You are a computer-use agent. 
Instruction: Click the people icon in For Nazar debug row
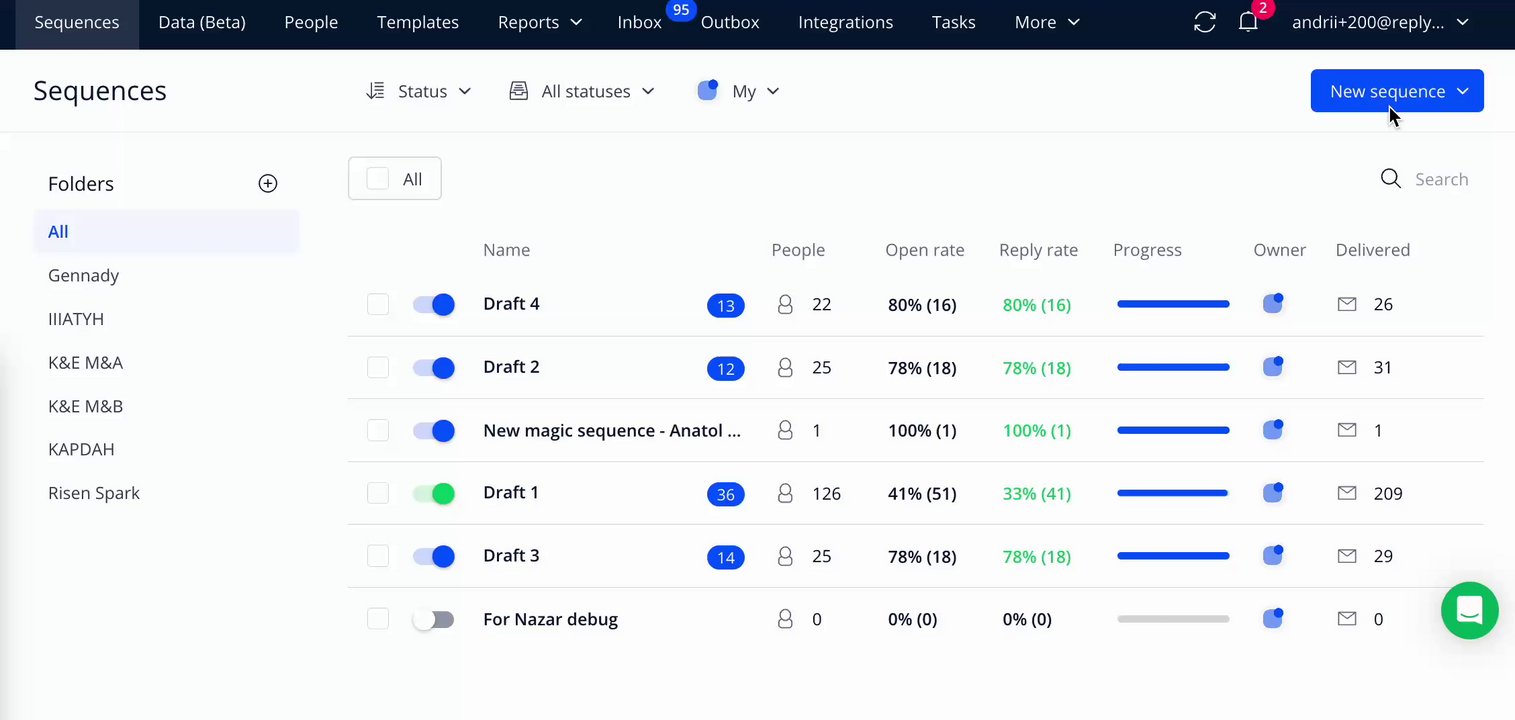(x=785, y=619)
